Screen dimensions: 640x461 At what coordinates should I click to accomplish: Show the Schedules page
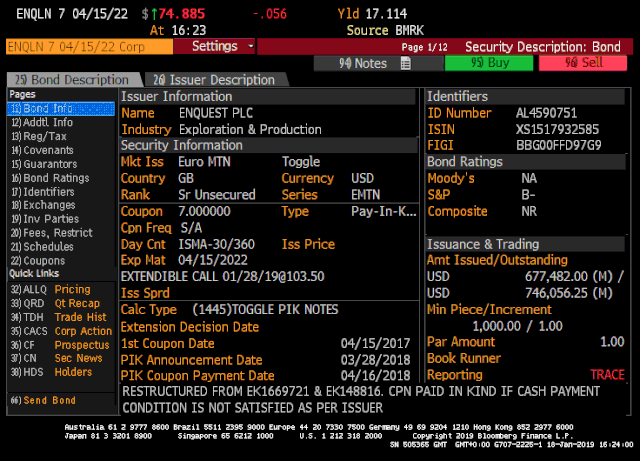[42, 247]
